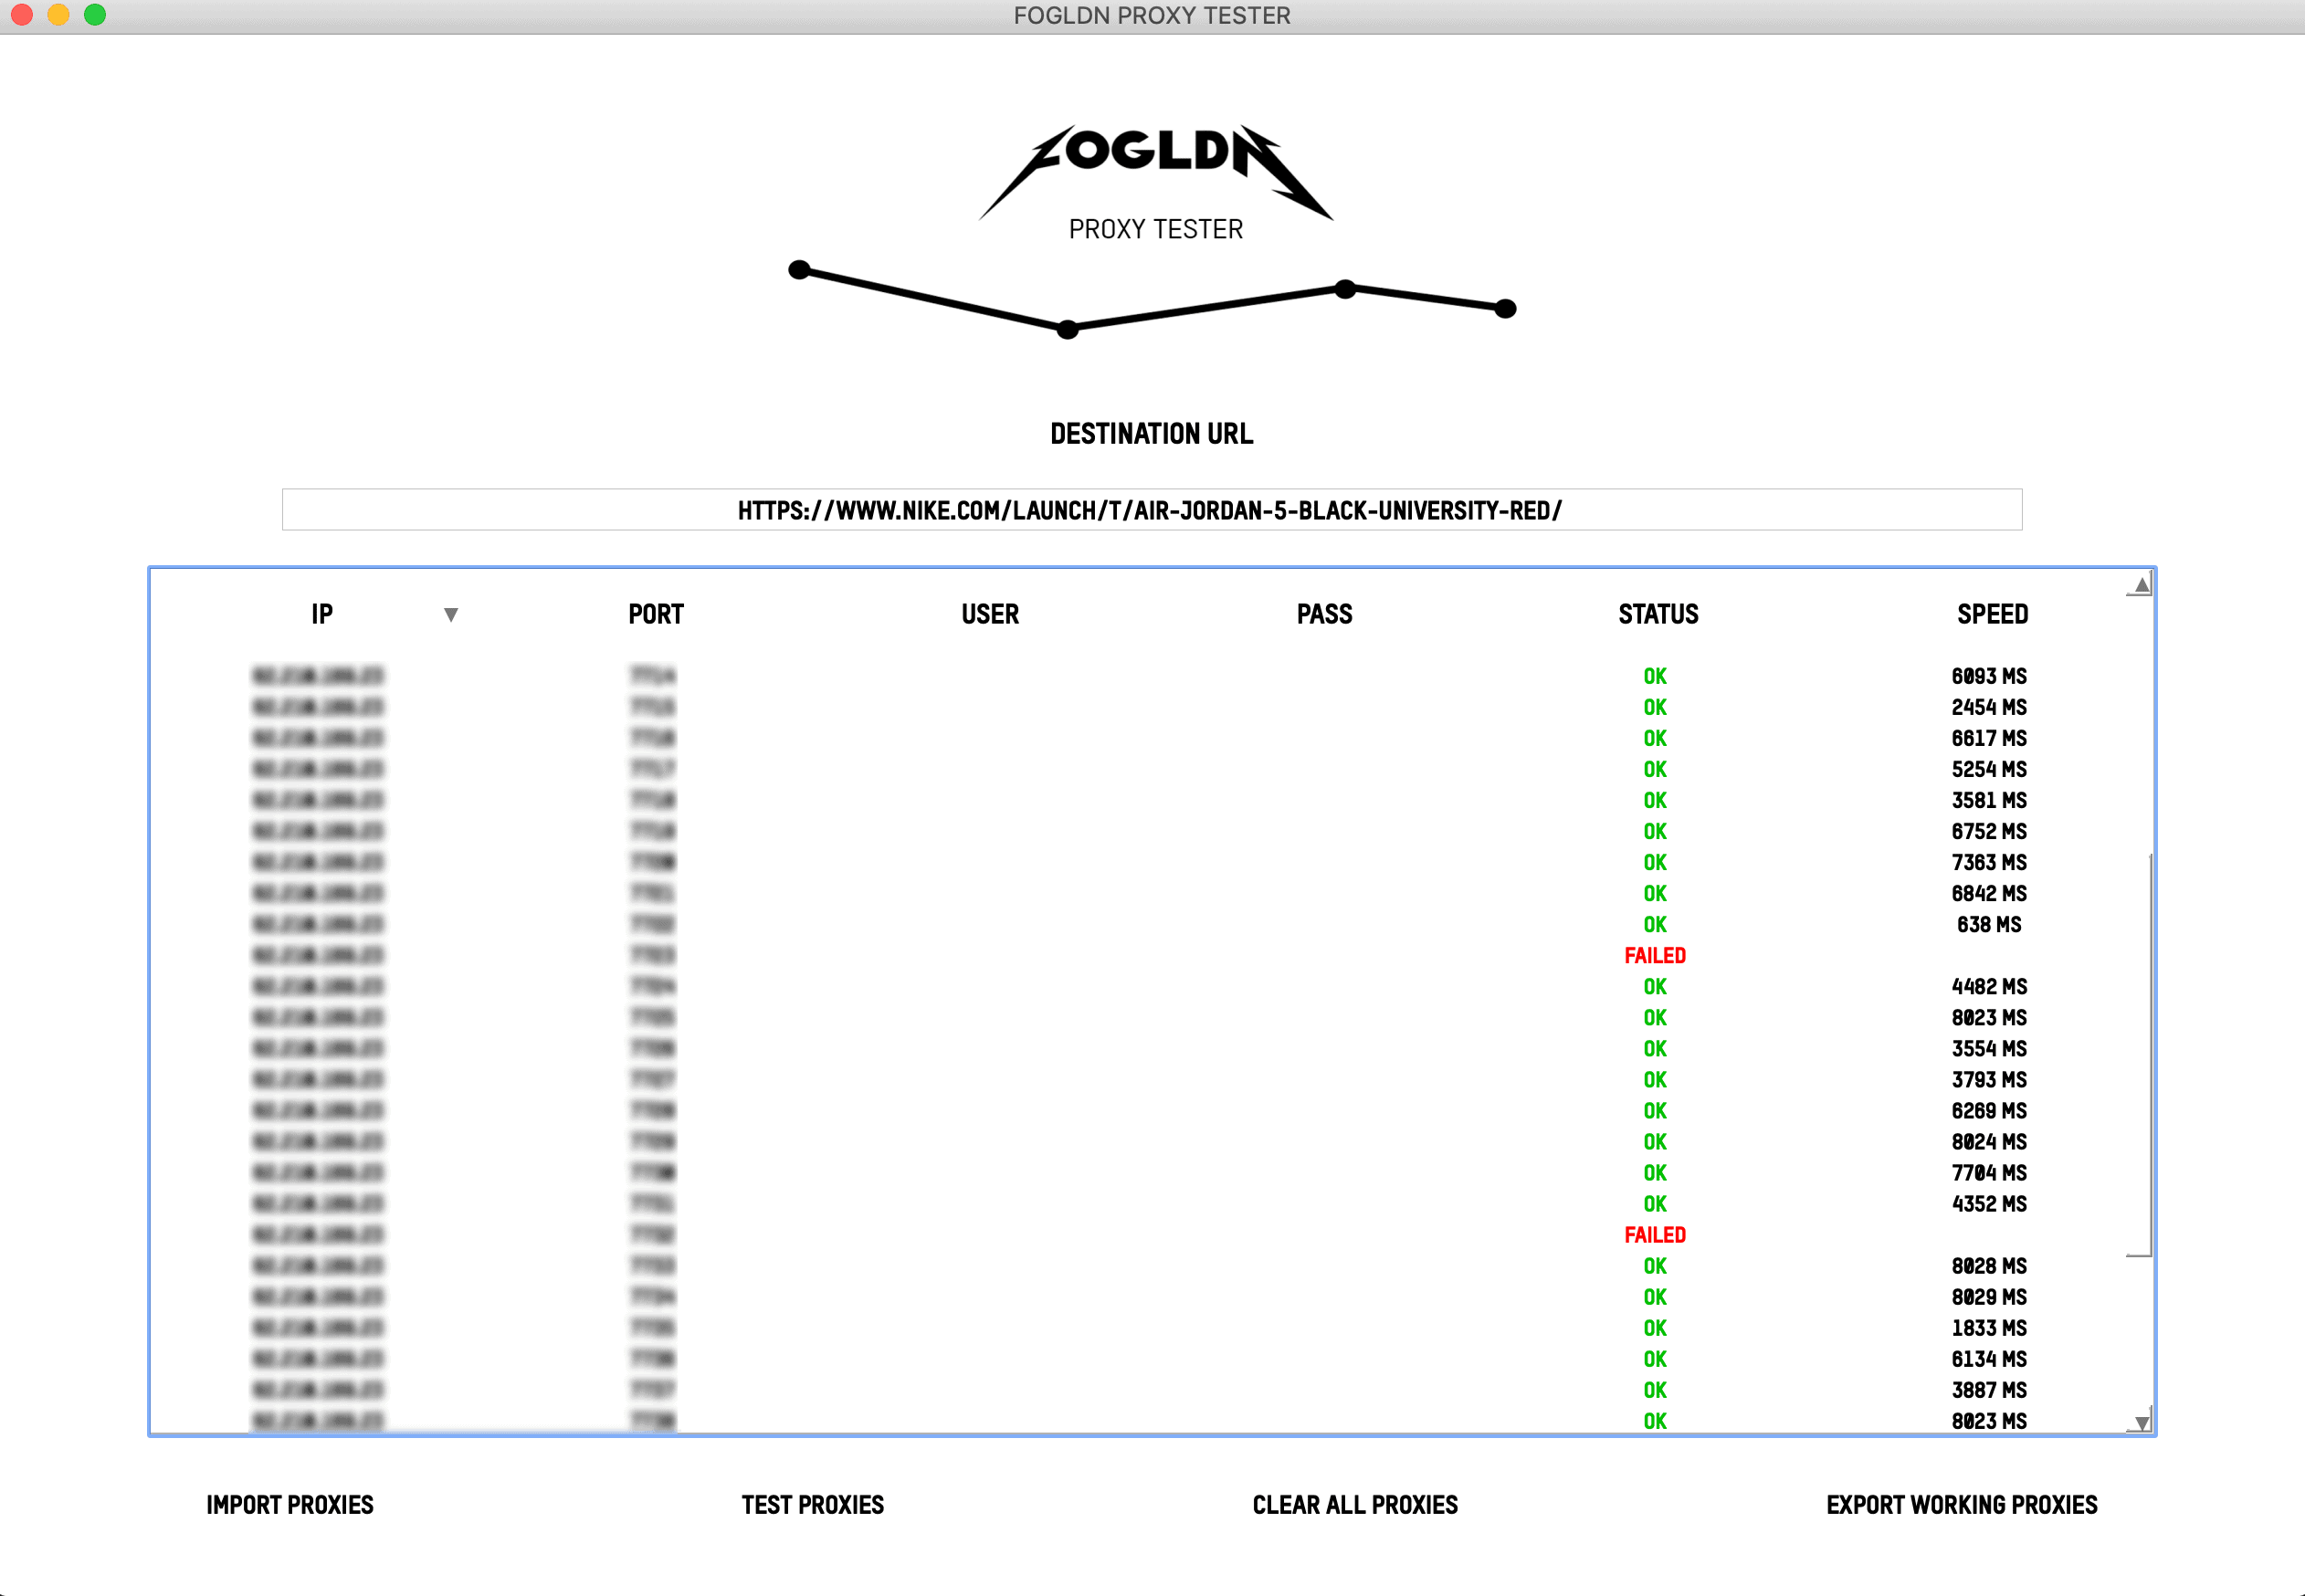Screen dimensions: 2305x1596
Task: Select row with speed 2454 MS
Action: tap(1140, 708)
